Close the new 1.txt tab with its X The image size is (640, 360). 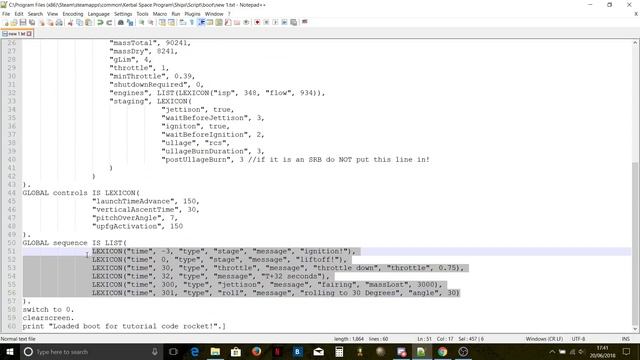click(x=29, y=33)
